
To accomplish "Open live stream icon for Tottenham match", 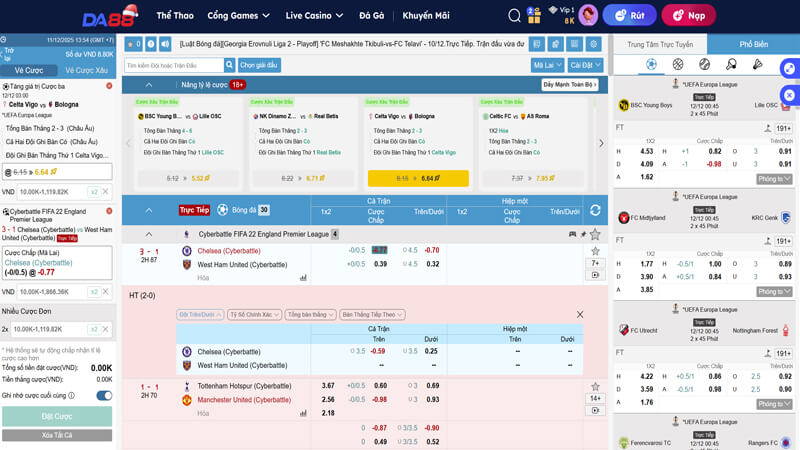I will 595,410.
